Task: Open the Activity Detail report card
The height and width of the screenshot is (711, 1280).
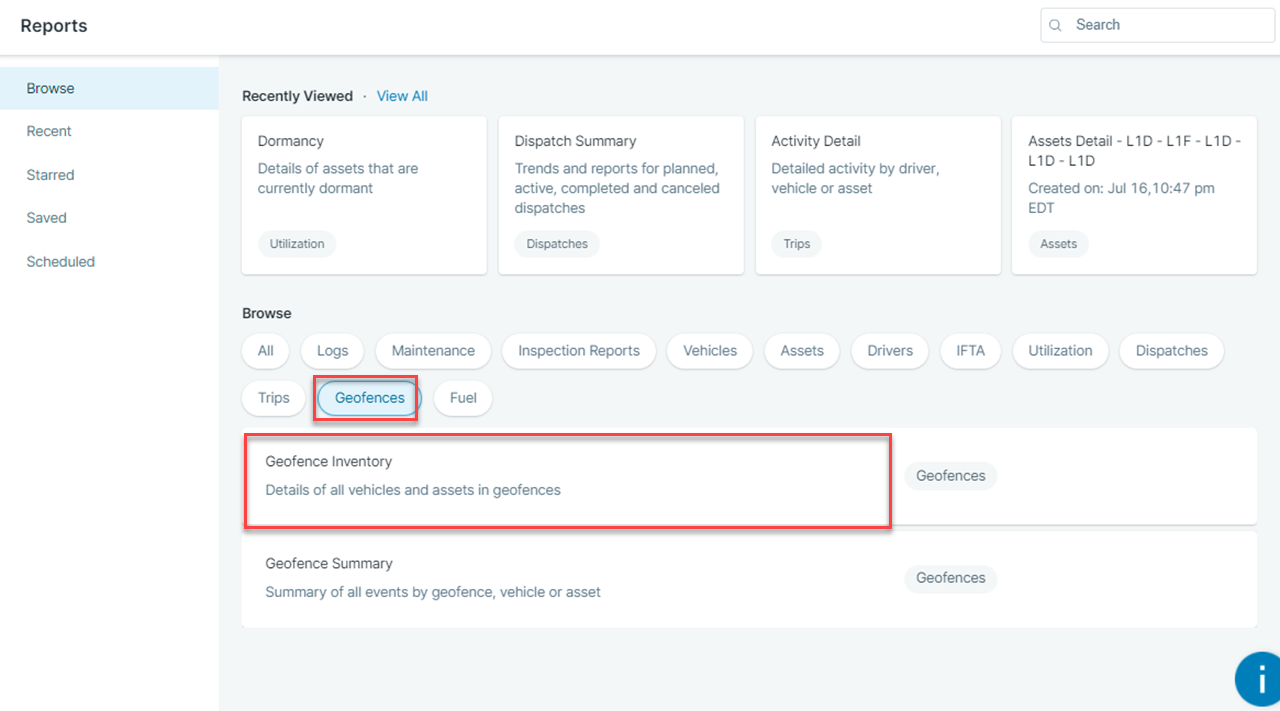Action: coord(878,195)
